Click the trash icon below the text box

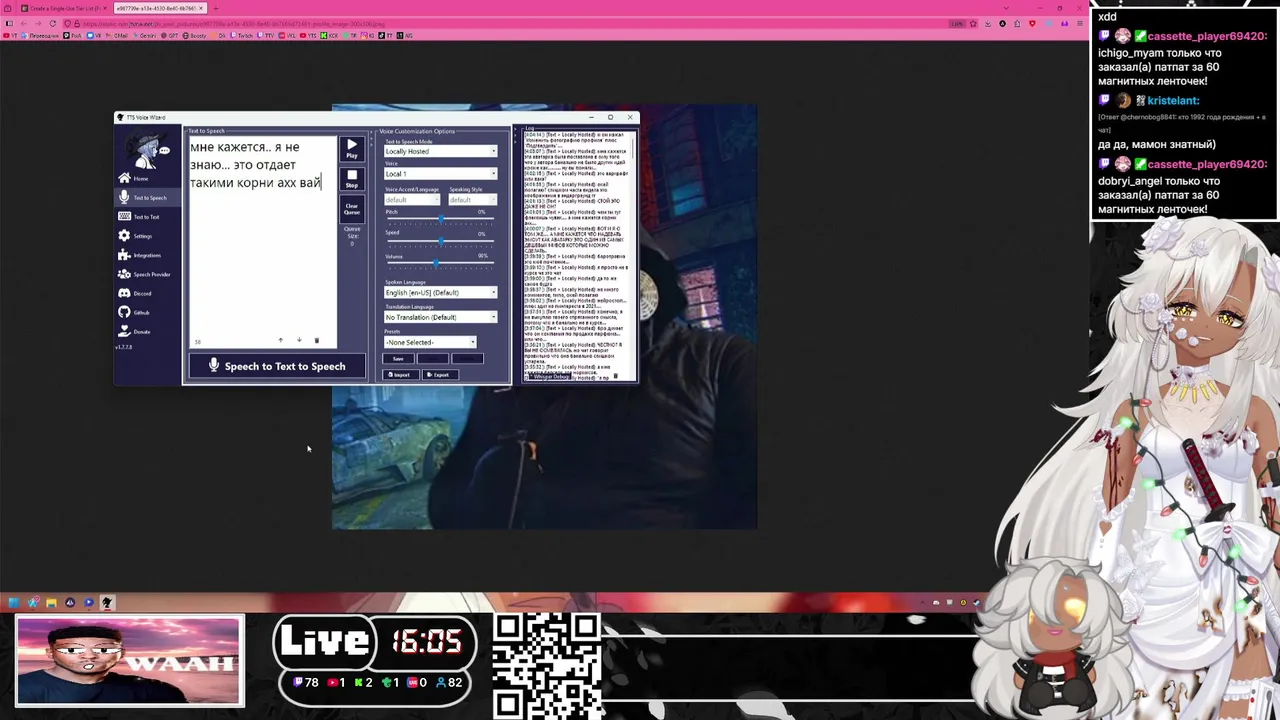click(x=316, y=340)
